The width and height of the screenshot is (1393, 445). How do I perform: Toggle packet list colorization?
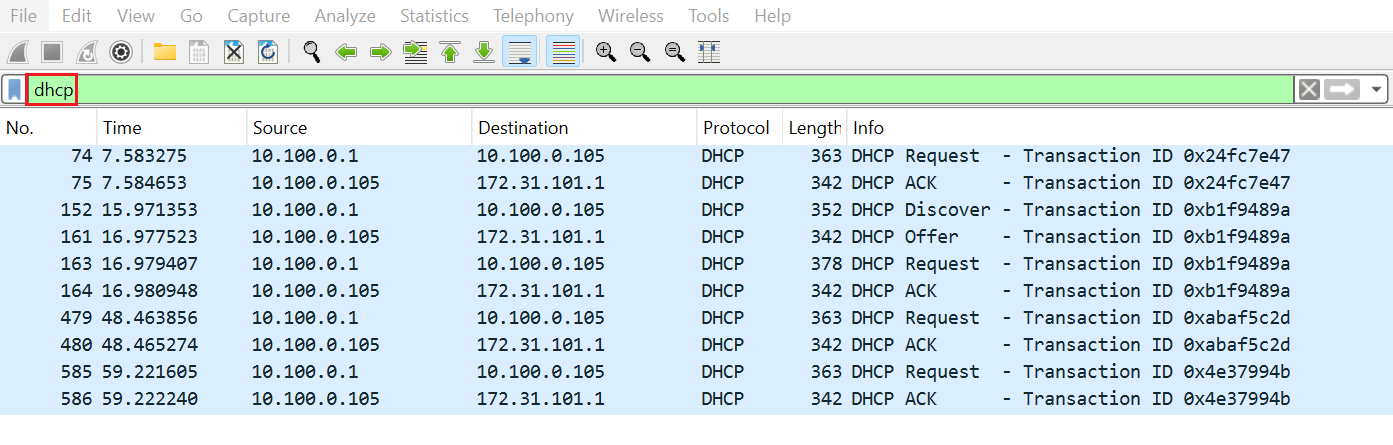tap(563, 52)
